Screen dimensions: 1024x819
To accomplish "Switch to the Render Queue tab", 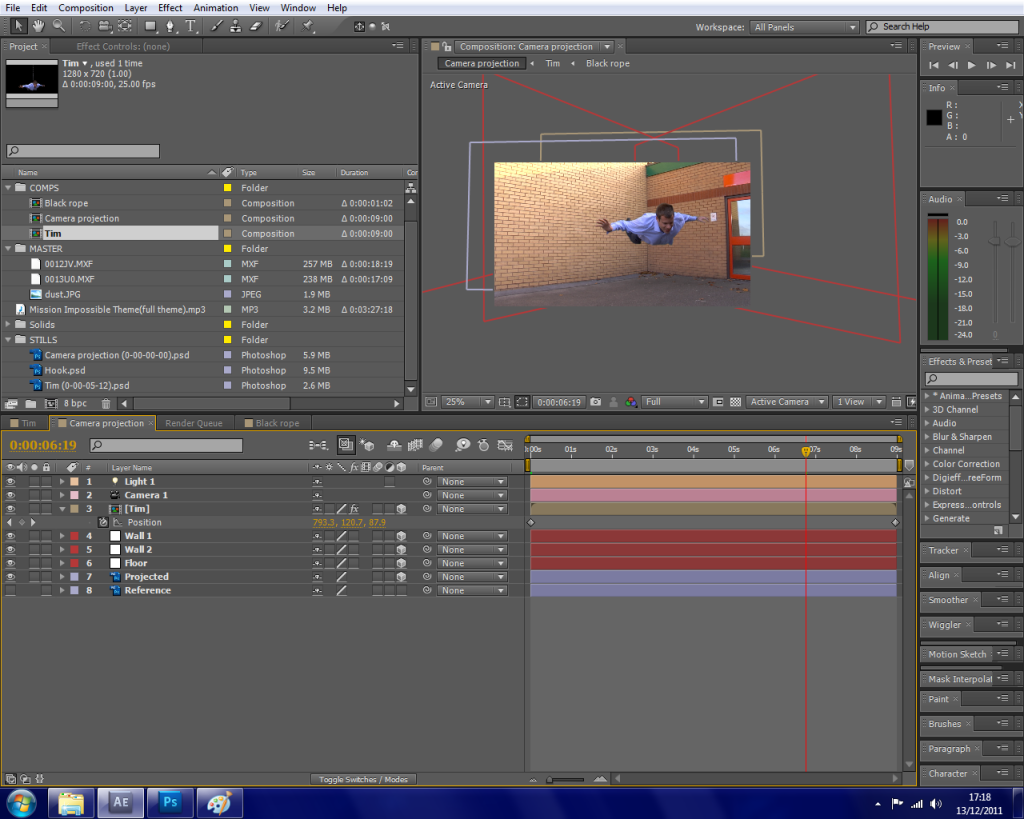I will [194, 423].
